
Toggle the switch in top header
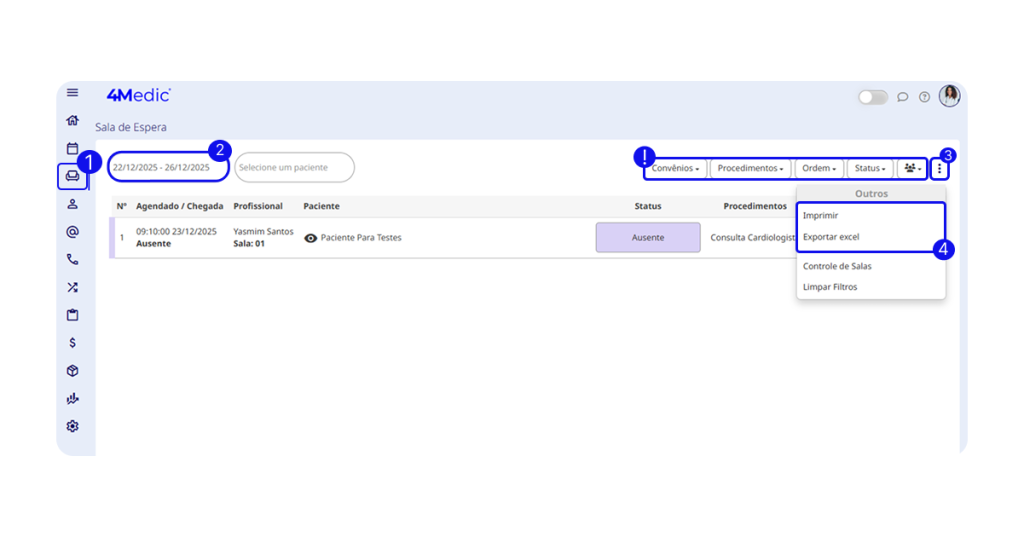(x=872, y=97)
